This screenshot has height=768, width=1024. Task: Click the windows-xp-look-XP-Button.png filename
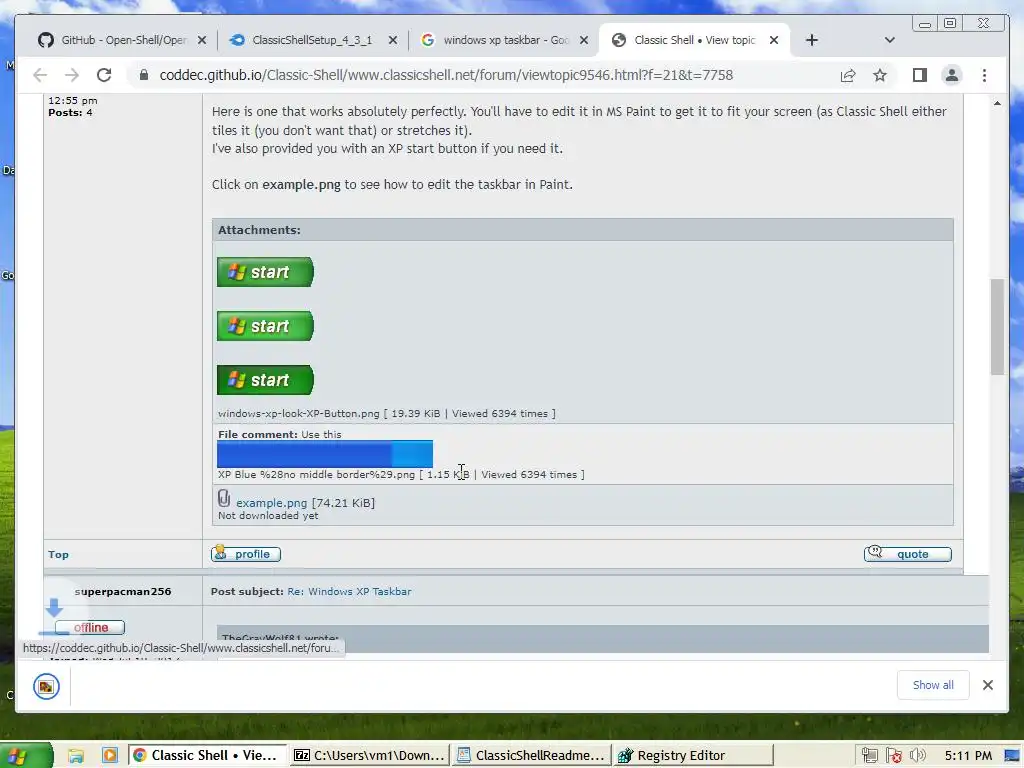pos(298,413)
